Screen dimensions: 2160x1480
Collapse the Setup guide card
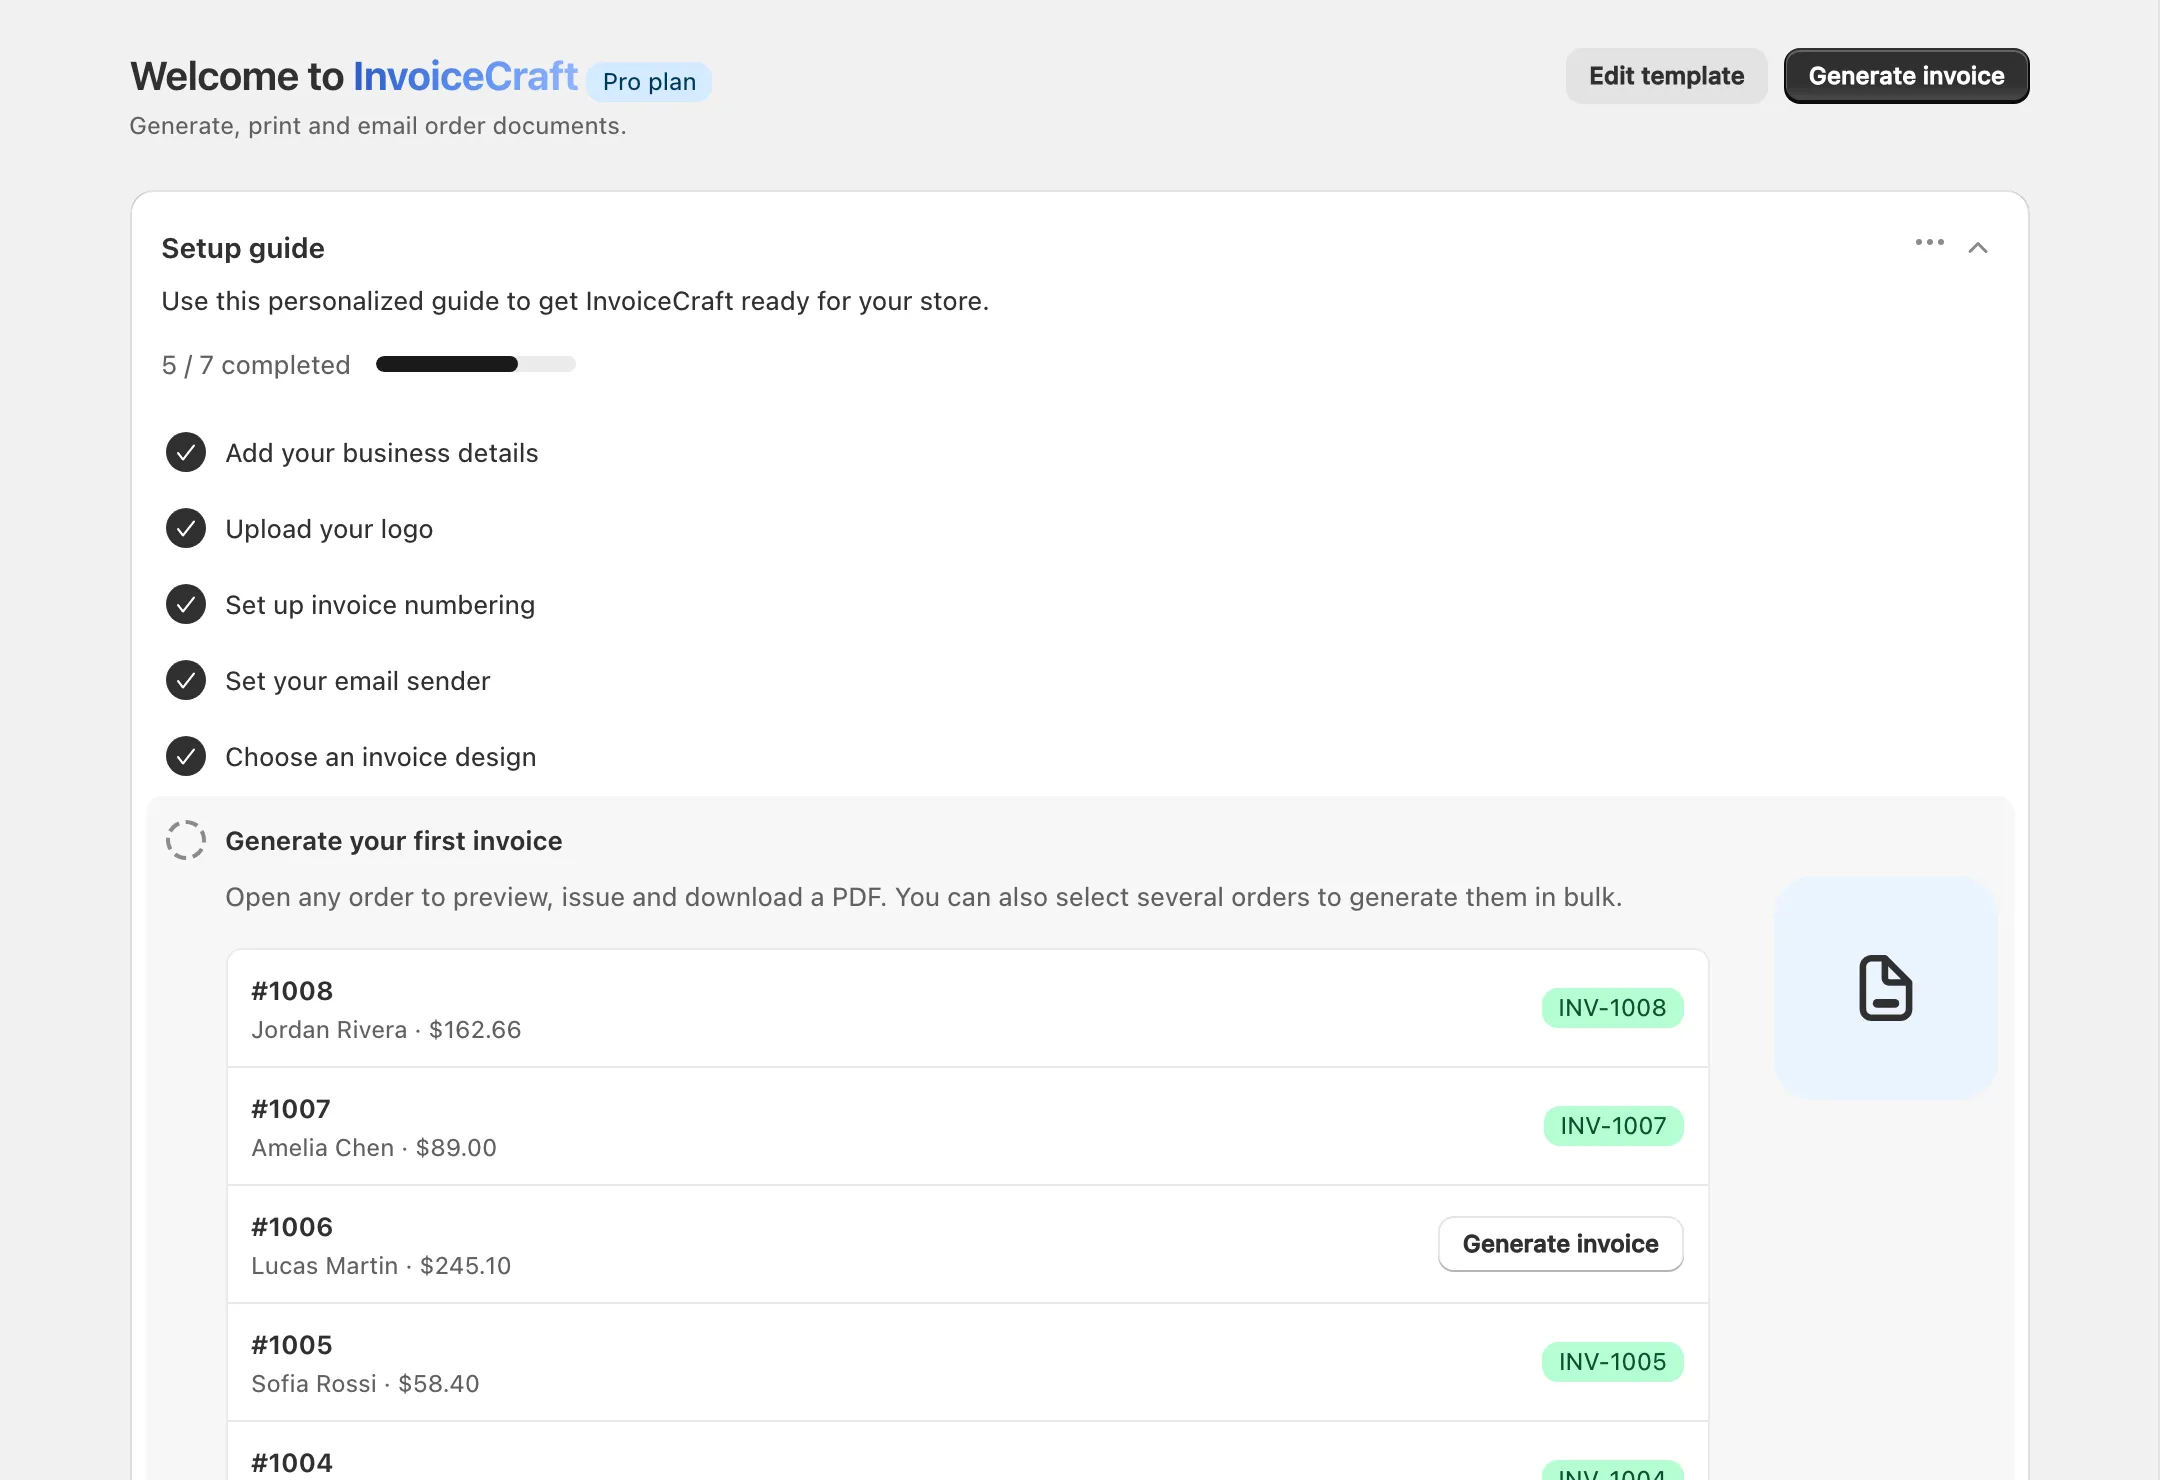[x=1977, y=248]
